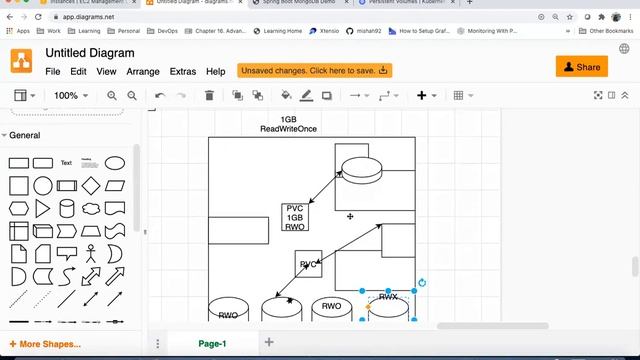This screenshot has height=360, width=640.
Task: Bookmark page with star icon
Action: click(570, 17)
